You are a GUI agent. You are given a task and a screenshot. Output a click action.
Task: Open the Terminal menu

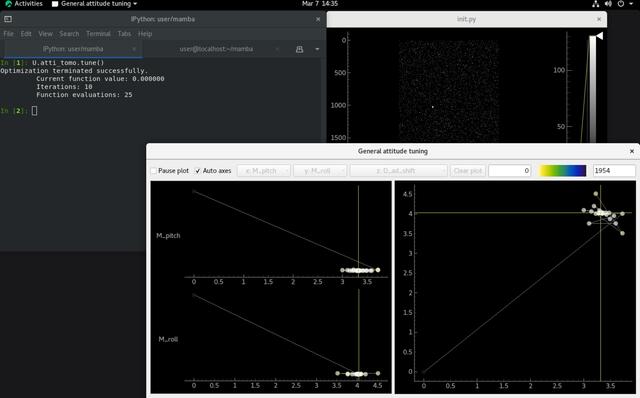tap(98, 34)
